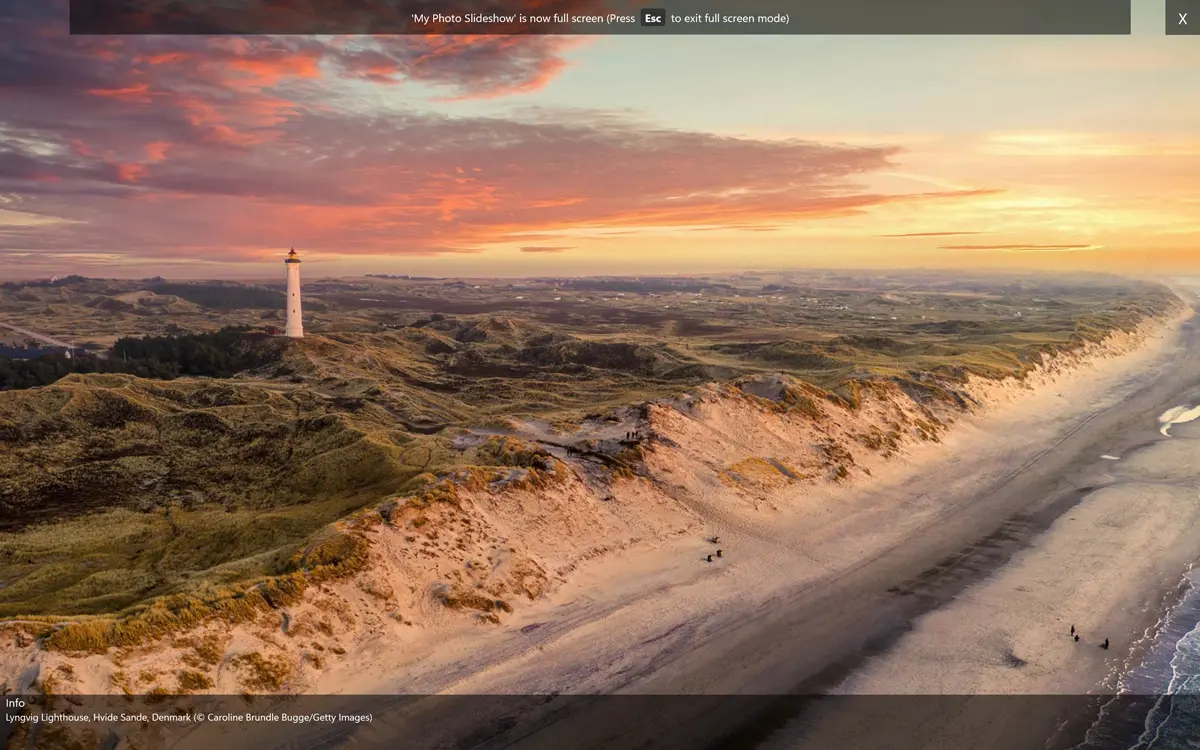
Task: Click the group standing atop the dune
Action: pos(630,436)
